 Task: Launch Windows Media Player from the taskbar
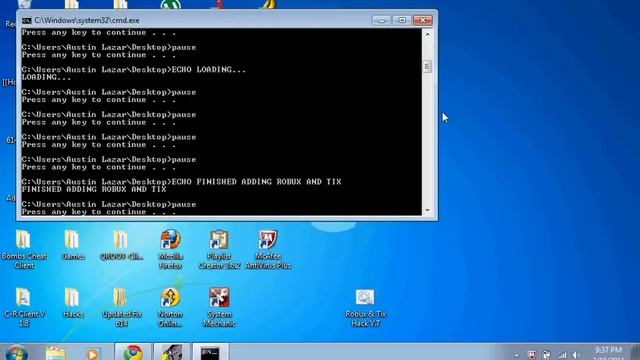[92, 353]
